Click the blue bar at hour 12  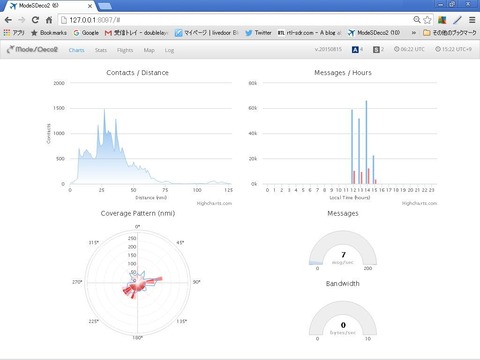[x=352, y=147]
